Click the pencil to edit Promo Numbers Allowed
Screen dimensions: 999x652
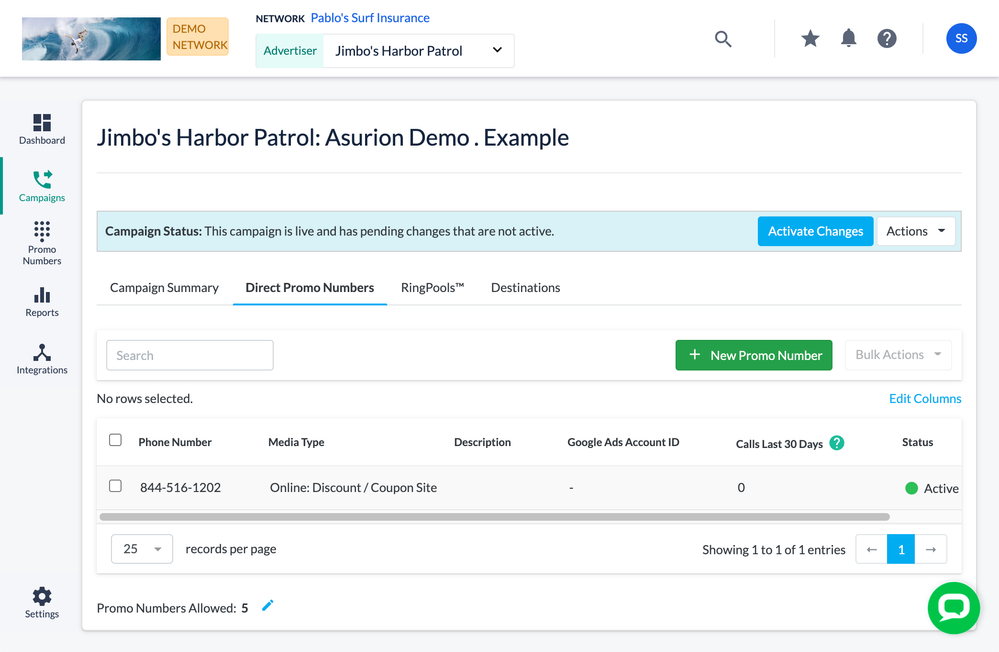(x=267, y=606)
